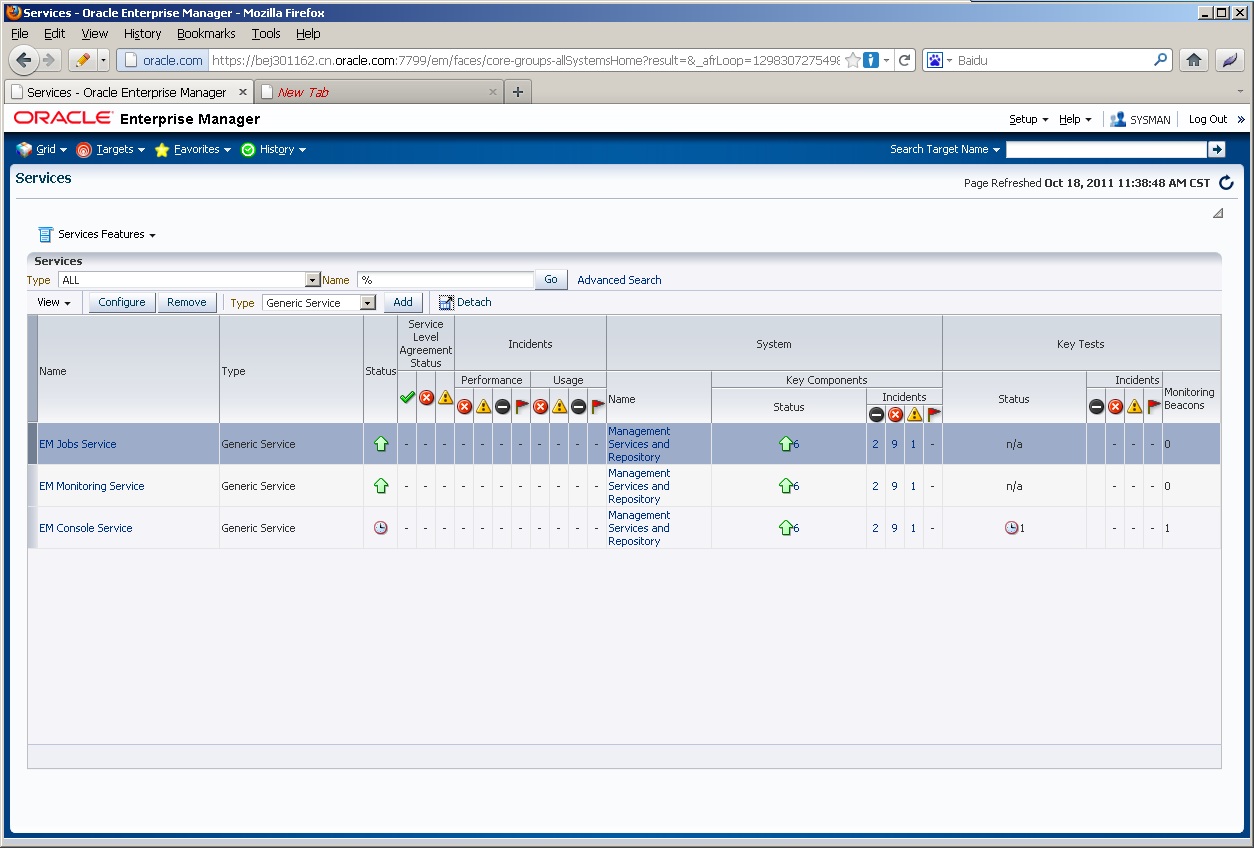Click Key Components status arrow in EM Jobs row

pos(785,444)
